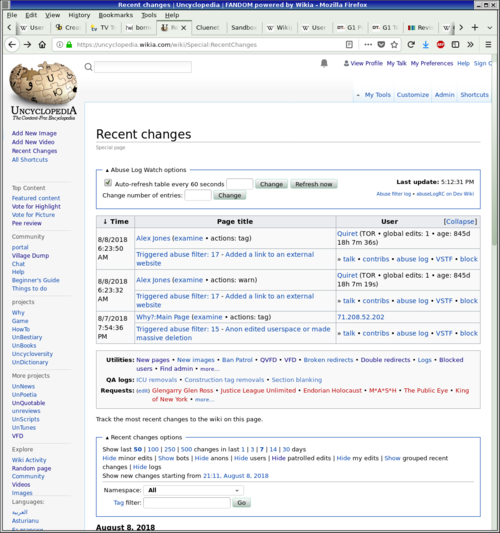The height and width of the screenshot is (533, 500).
Task: Open the Firefox hamburger menu
Action: pyautogui.click(x=488, y=45)
